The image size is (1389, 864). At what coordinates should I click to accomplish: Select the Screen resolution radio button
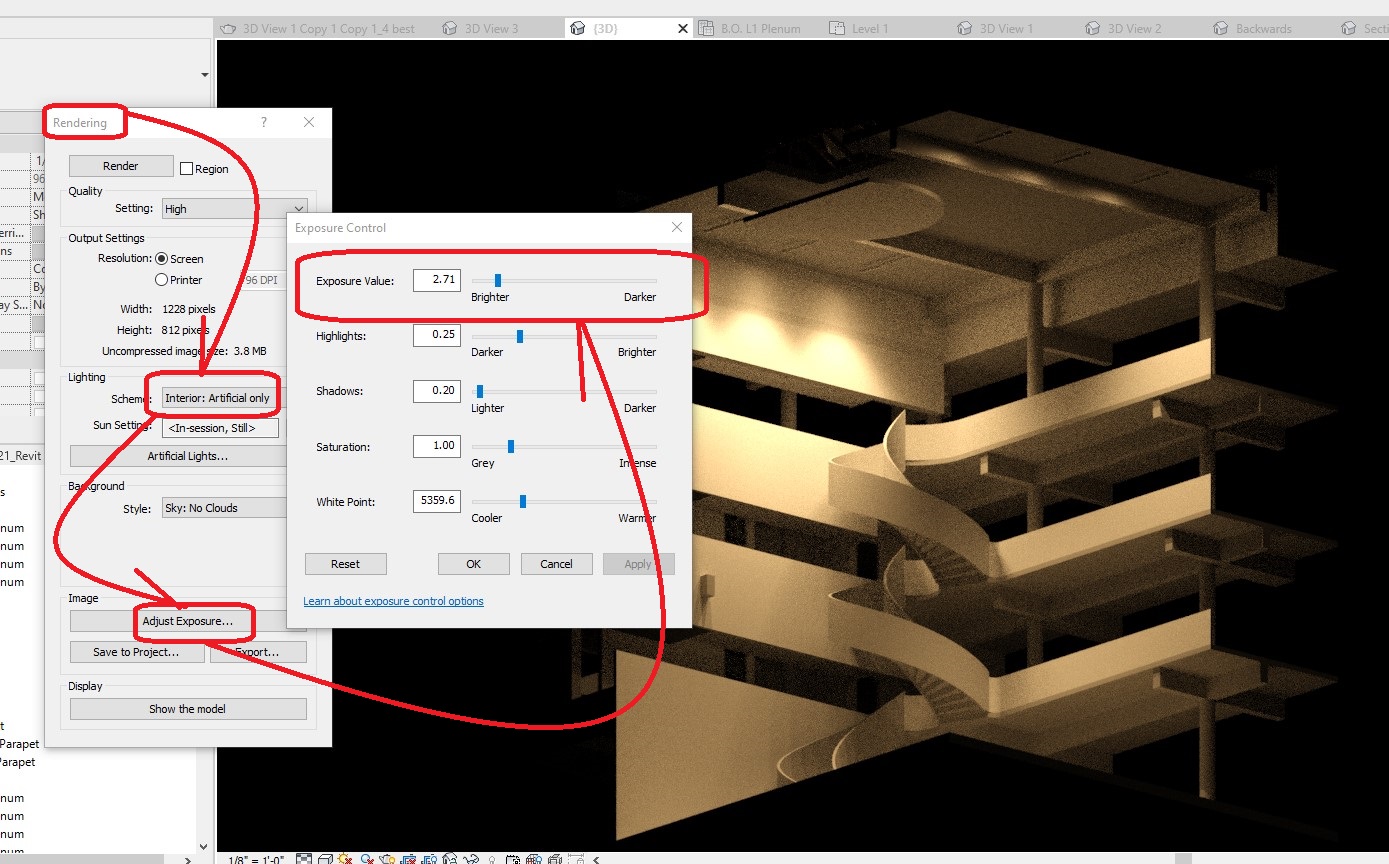pyautogui.click(x=160, y=258)
